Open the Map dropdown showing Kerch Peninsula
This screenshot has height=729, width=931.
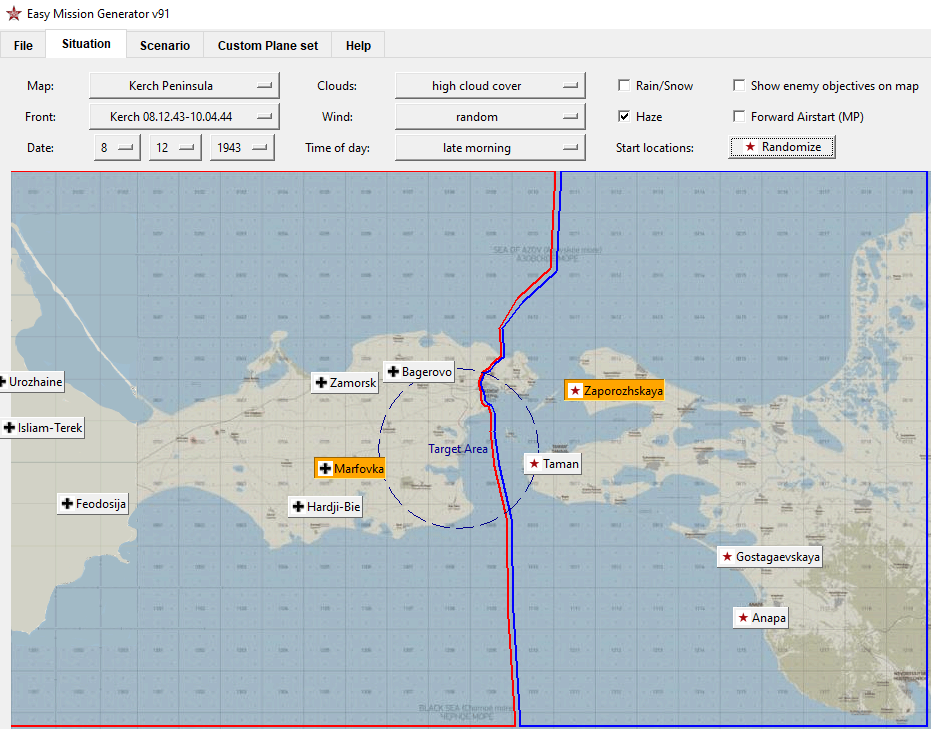(x=184, y=85)
